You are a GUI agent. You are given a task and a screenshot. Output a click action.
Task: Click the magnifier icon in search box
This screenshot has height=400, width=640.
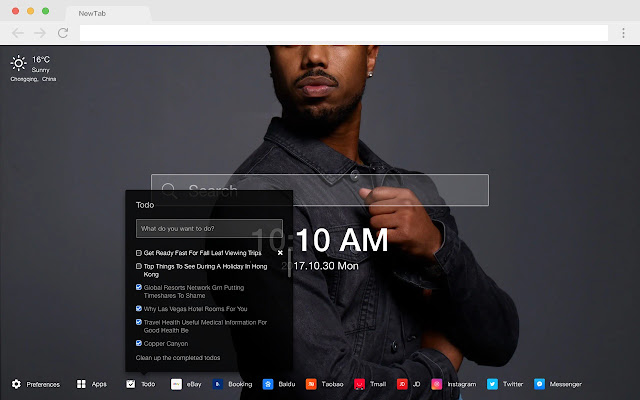169,190
